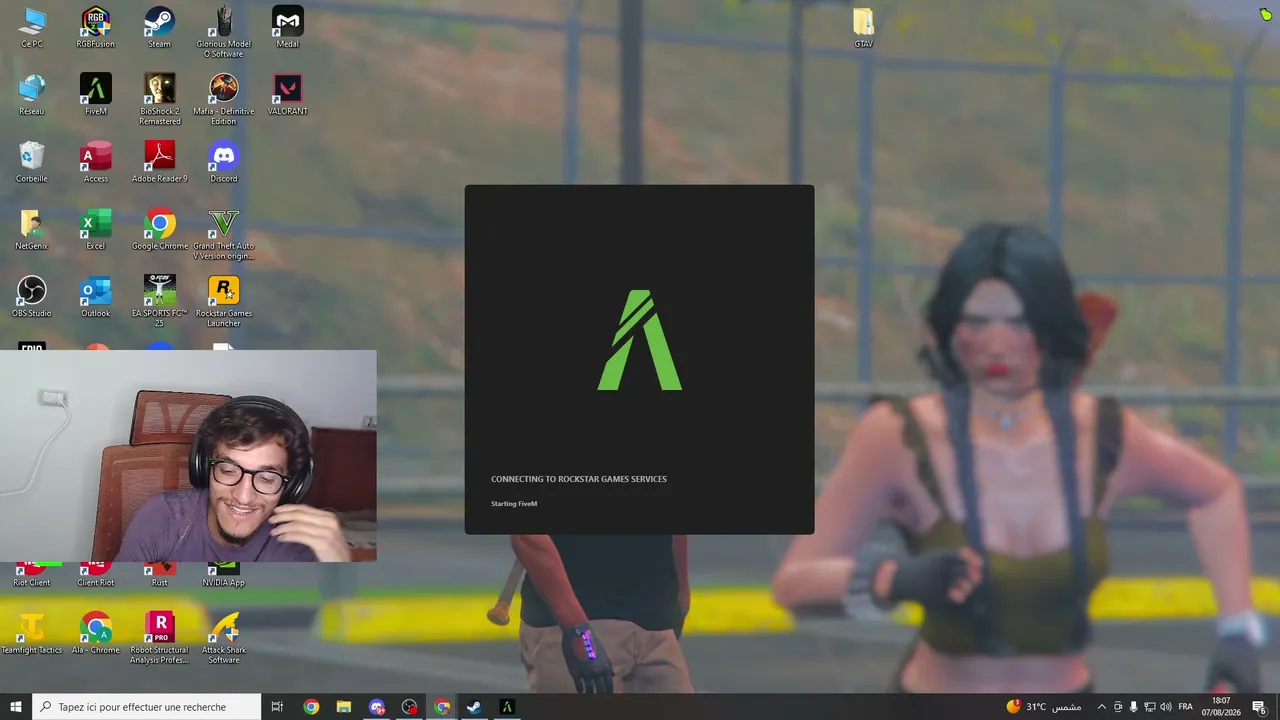Click the 'Connecting to Rockstar Games Services' status
1280x720 pixels.
coord(579,479)
